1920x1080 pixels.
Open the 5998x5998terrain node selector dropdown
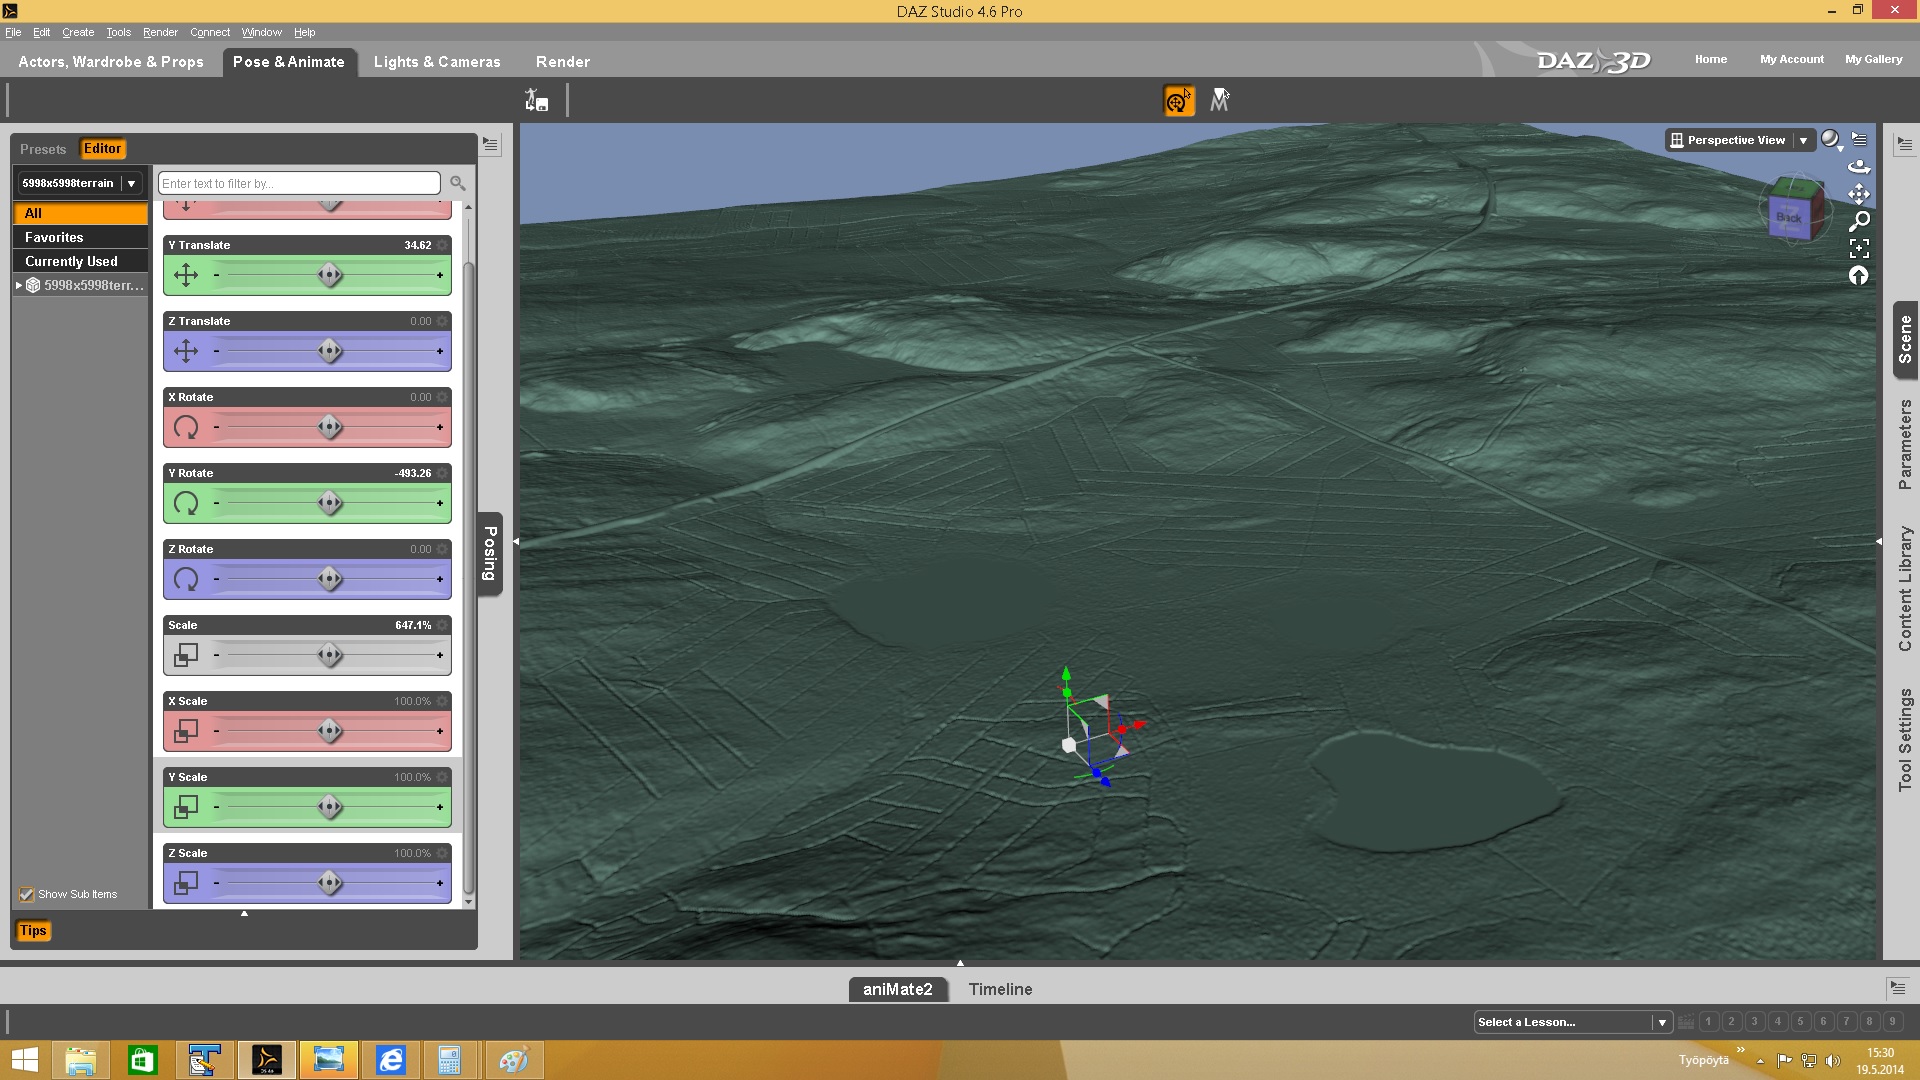point(131,184)
